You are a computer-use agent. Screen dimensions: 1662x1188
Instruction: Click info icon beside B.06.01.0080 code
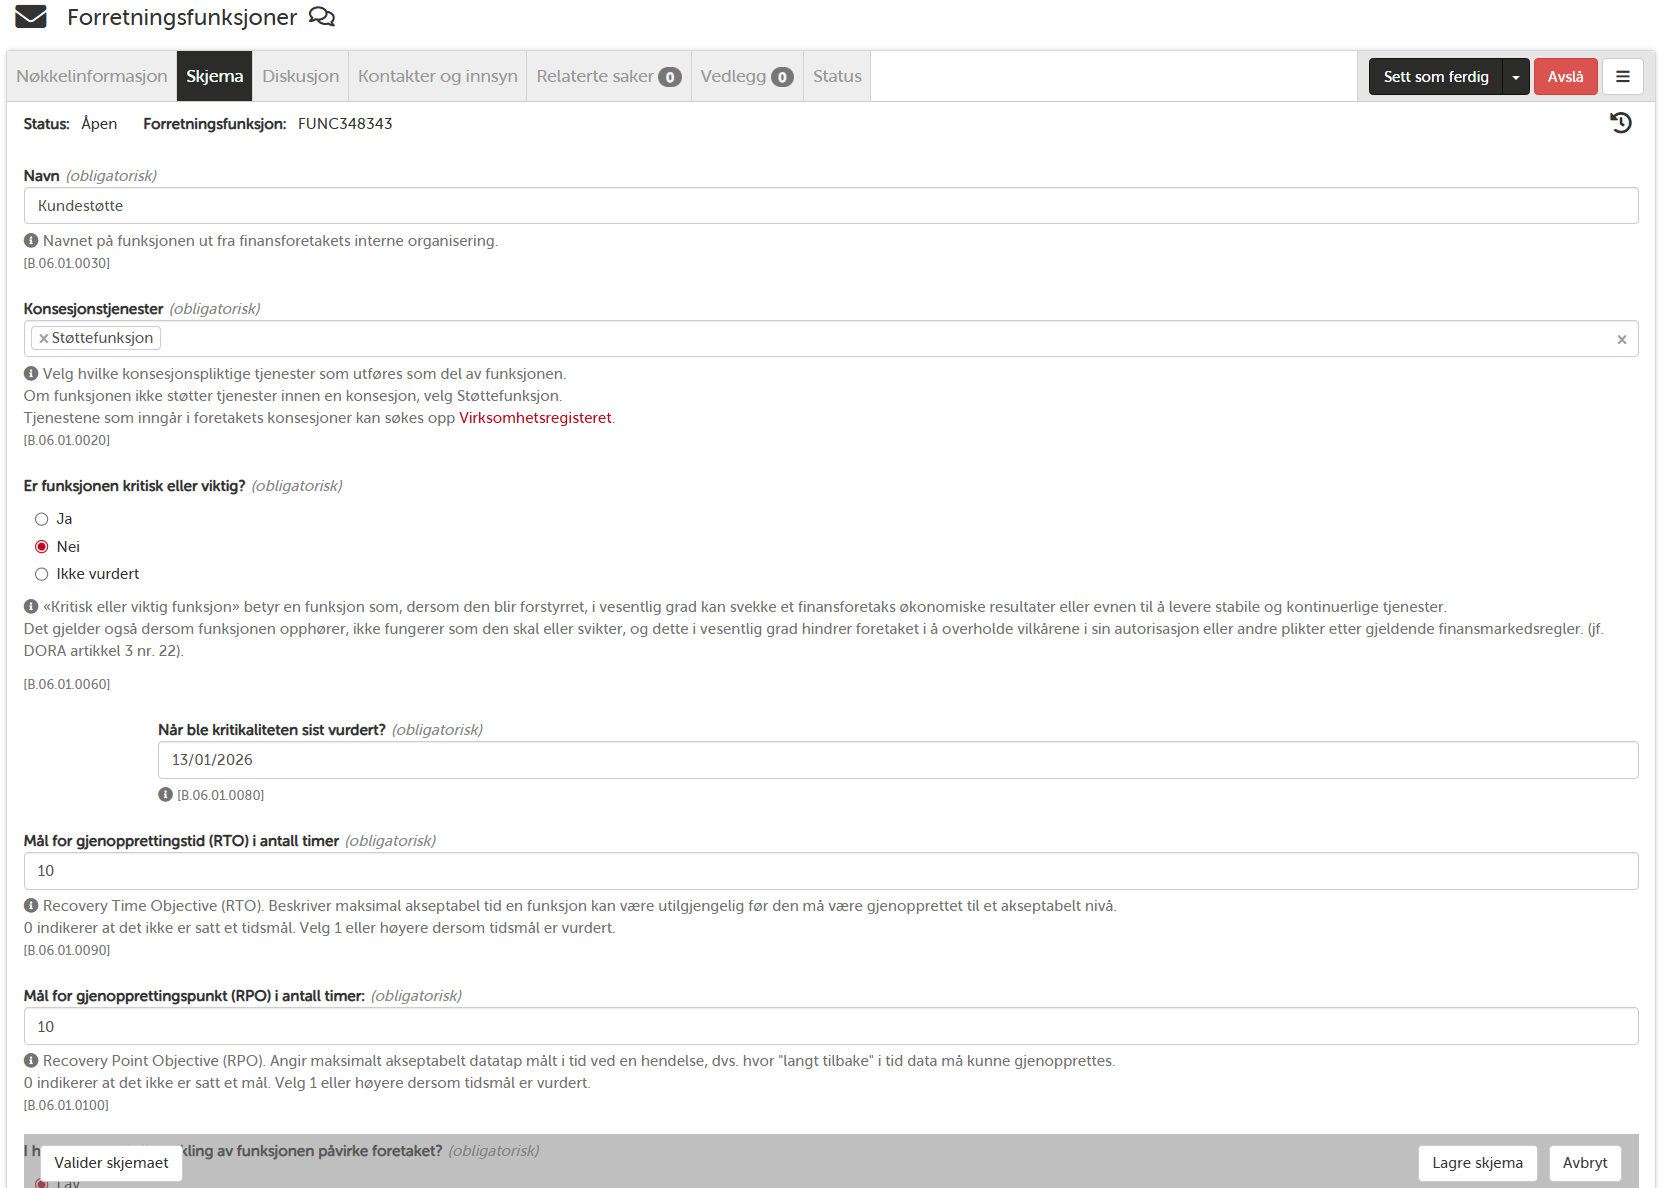coord(165,795)
